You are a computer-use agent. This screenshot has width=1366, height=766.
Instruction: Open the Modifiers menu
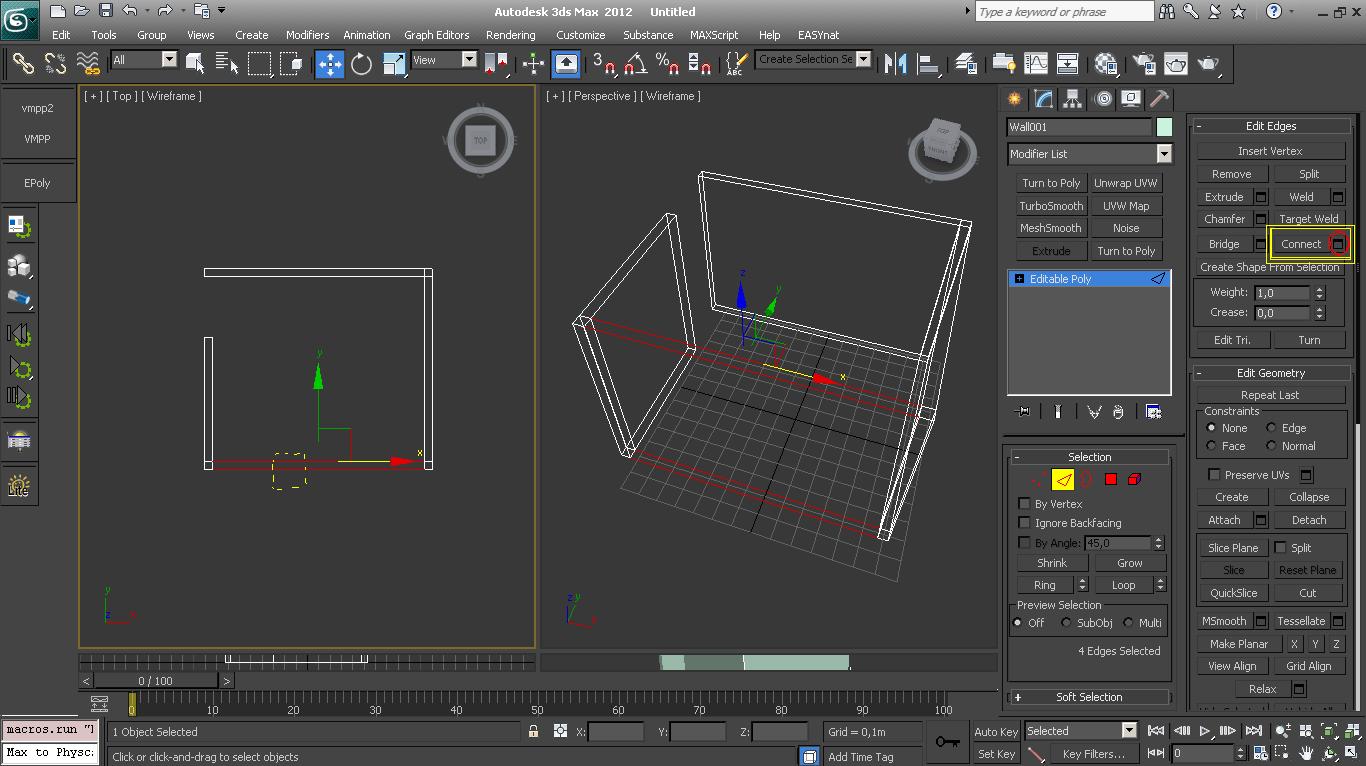coord(307,35)
